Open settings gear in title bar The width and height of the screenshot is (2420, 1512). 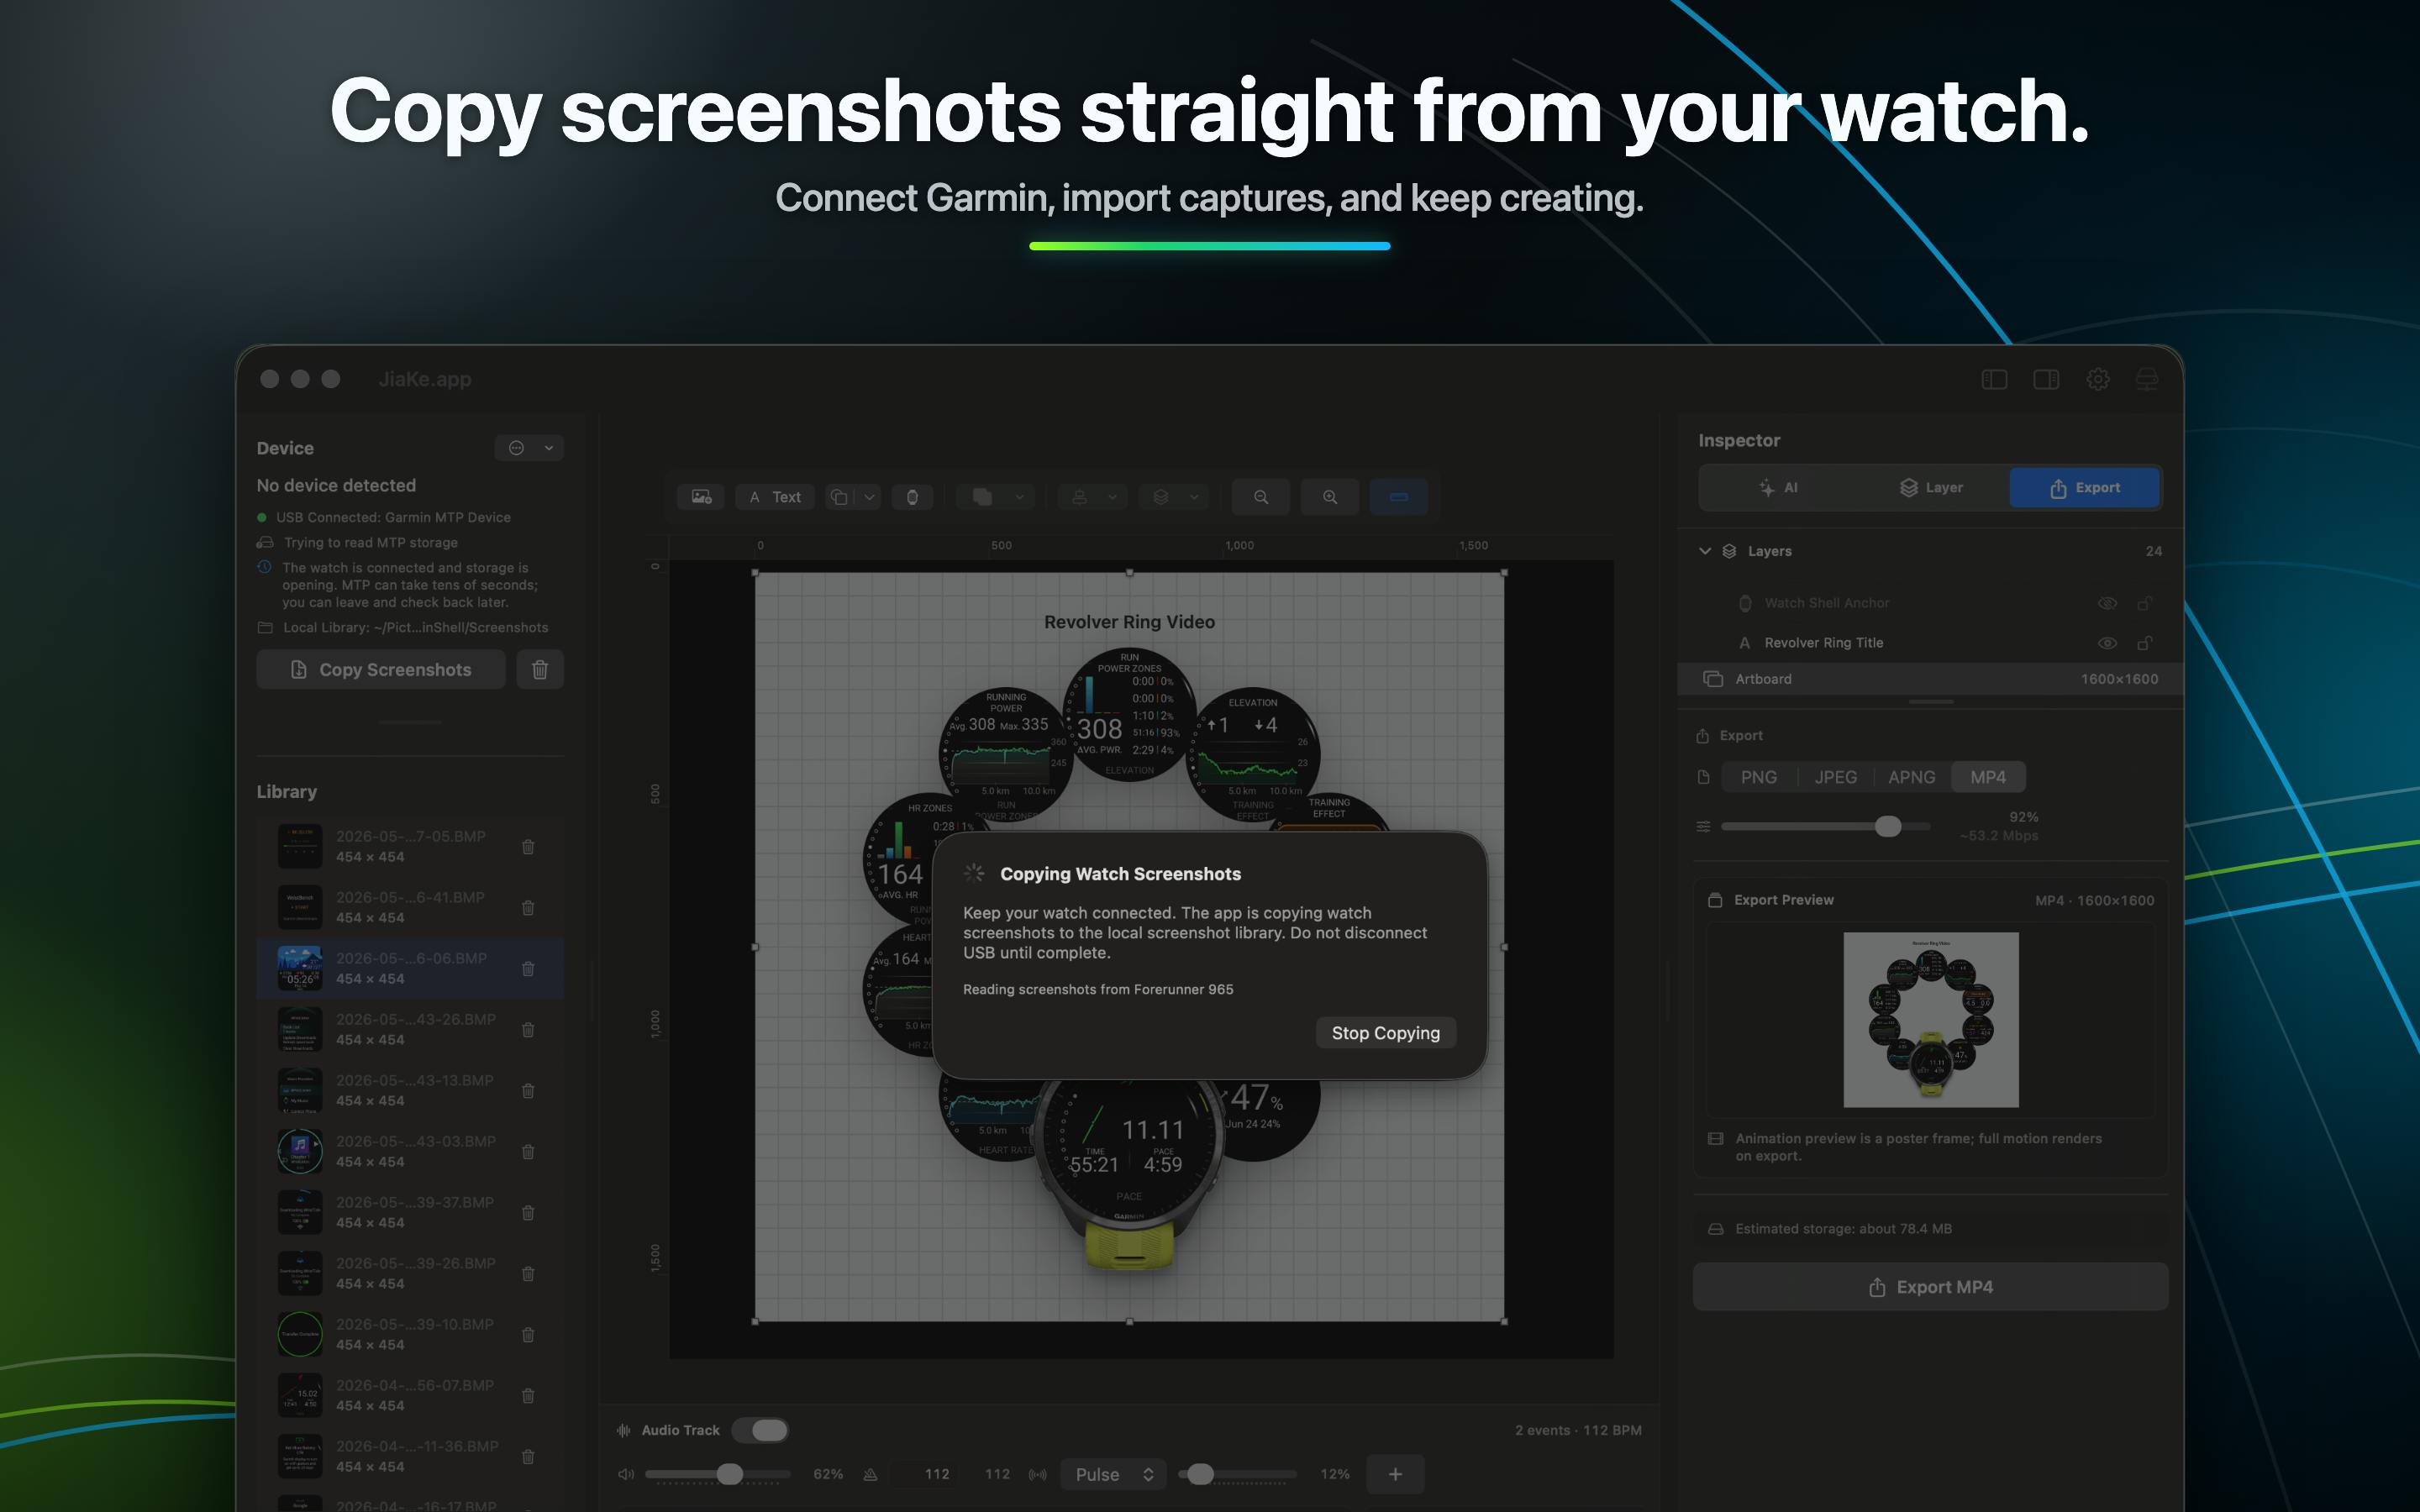coord(2098,379)
